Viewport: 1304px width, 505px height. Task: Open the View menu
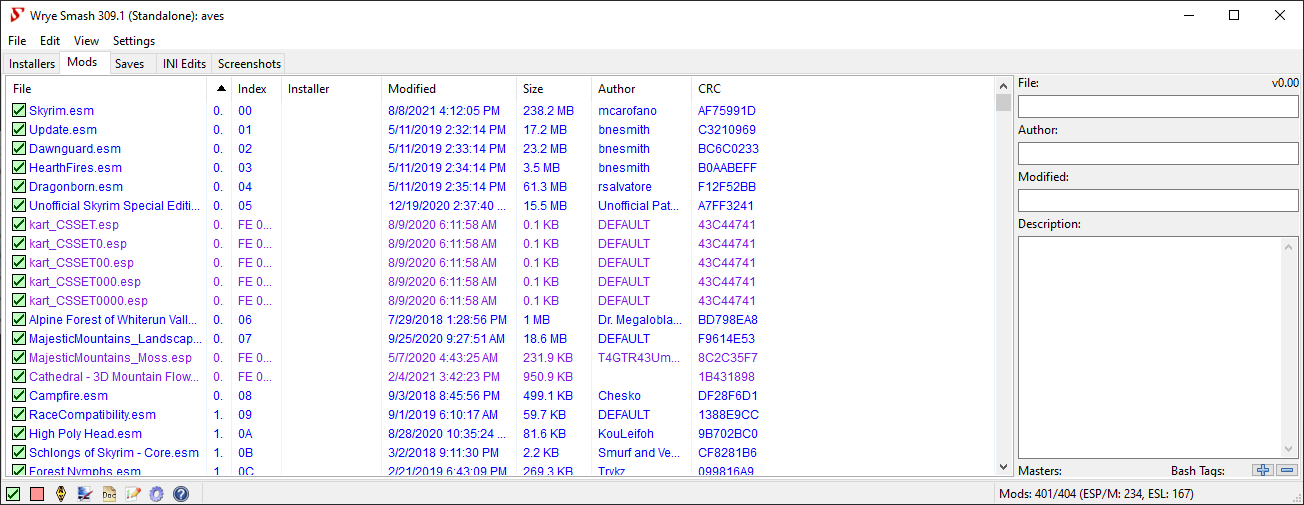point(87,41)
